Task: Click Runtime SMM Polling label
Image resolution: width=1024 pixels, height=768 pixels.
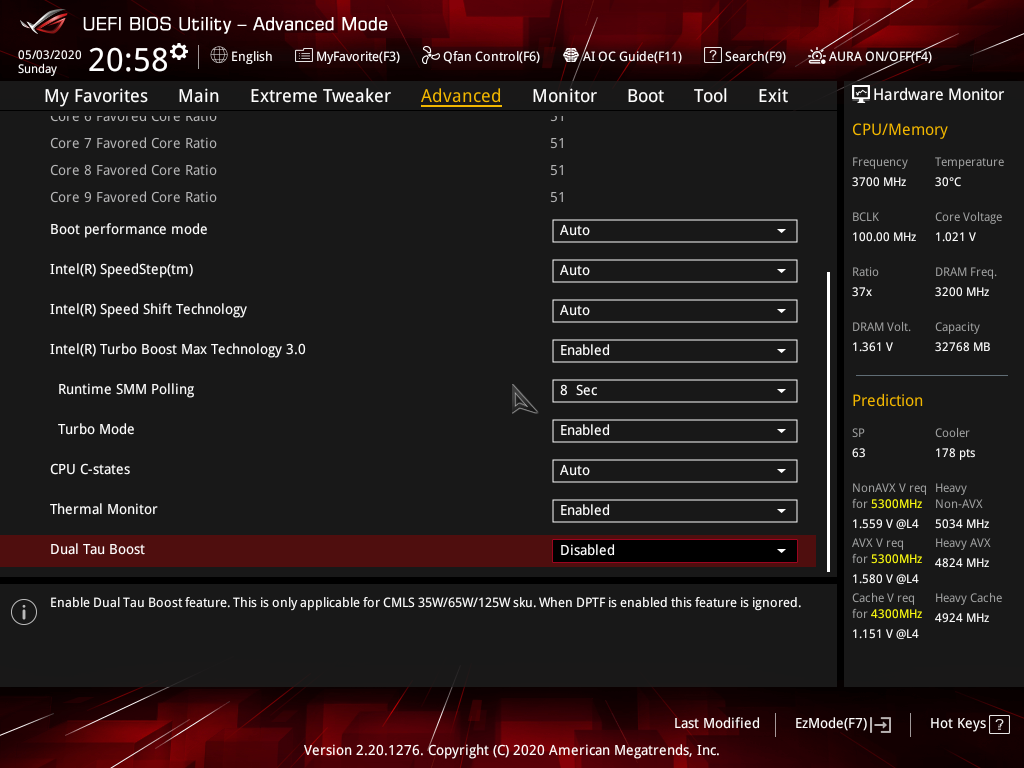Action: (126, 389)
